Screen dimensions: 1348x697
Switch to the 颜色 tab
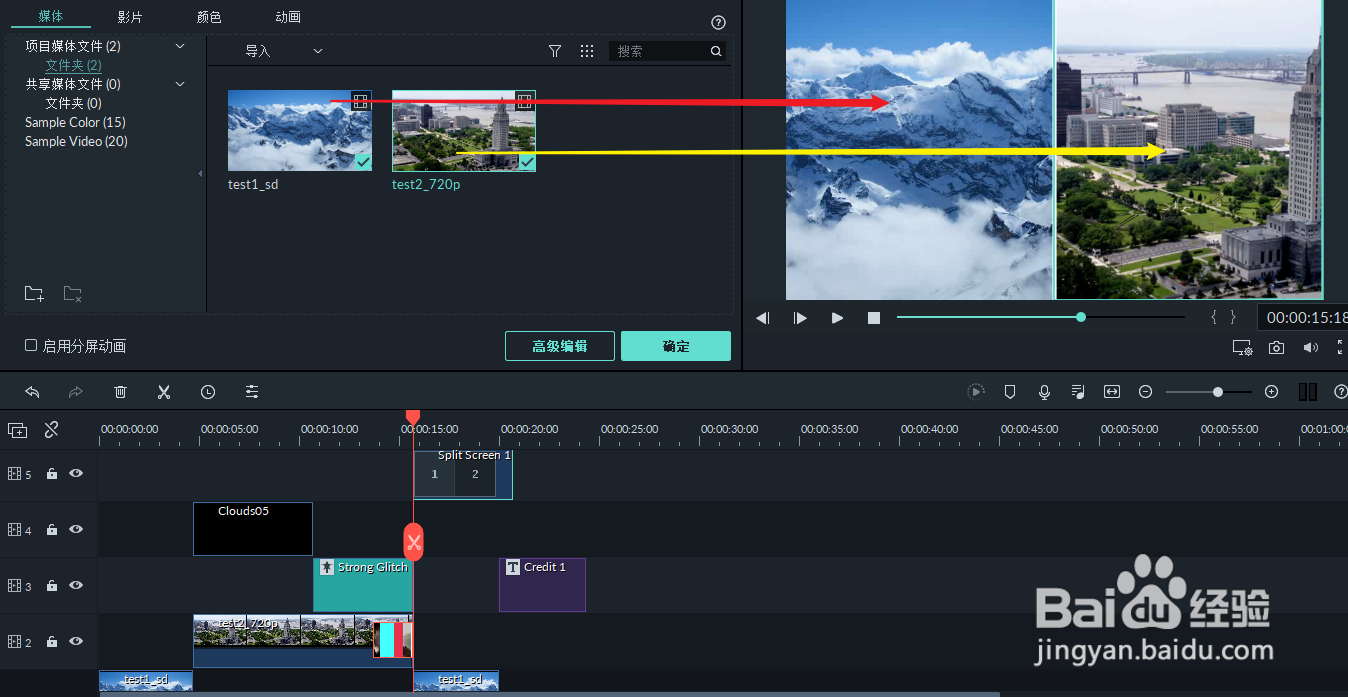pyautogui.click(x=208, y=16)
